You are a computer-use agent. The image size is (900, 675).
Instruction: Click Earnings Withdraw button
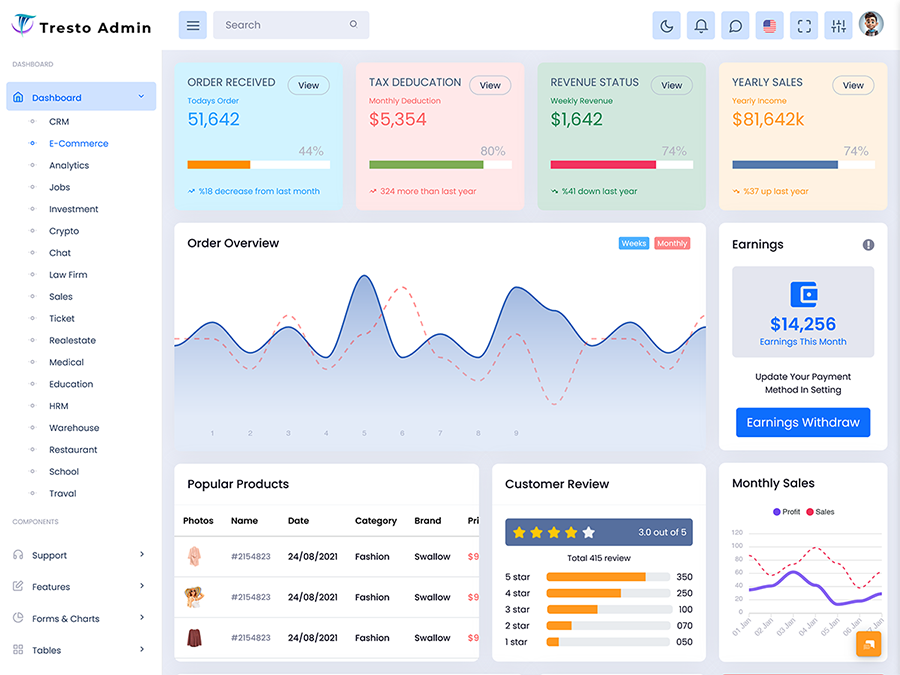point(803,422)
